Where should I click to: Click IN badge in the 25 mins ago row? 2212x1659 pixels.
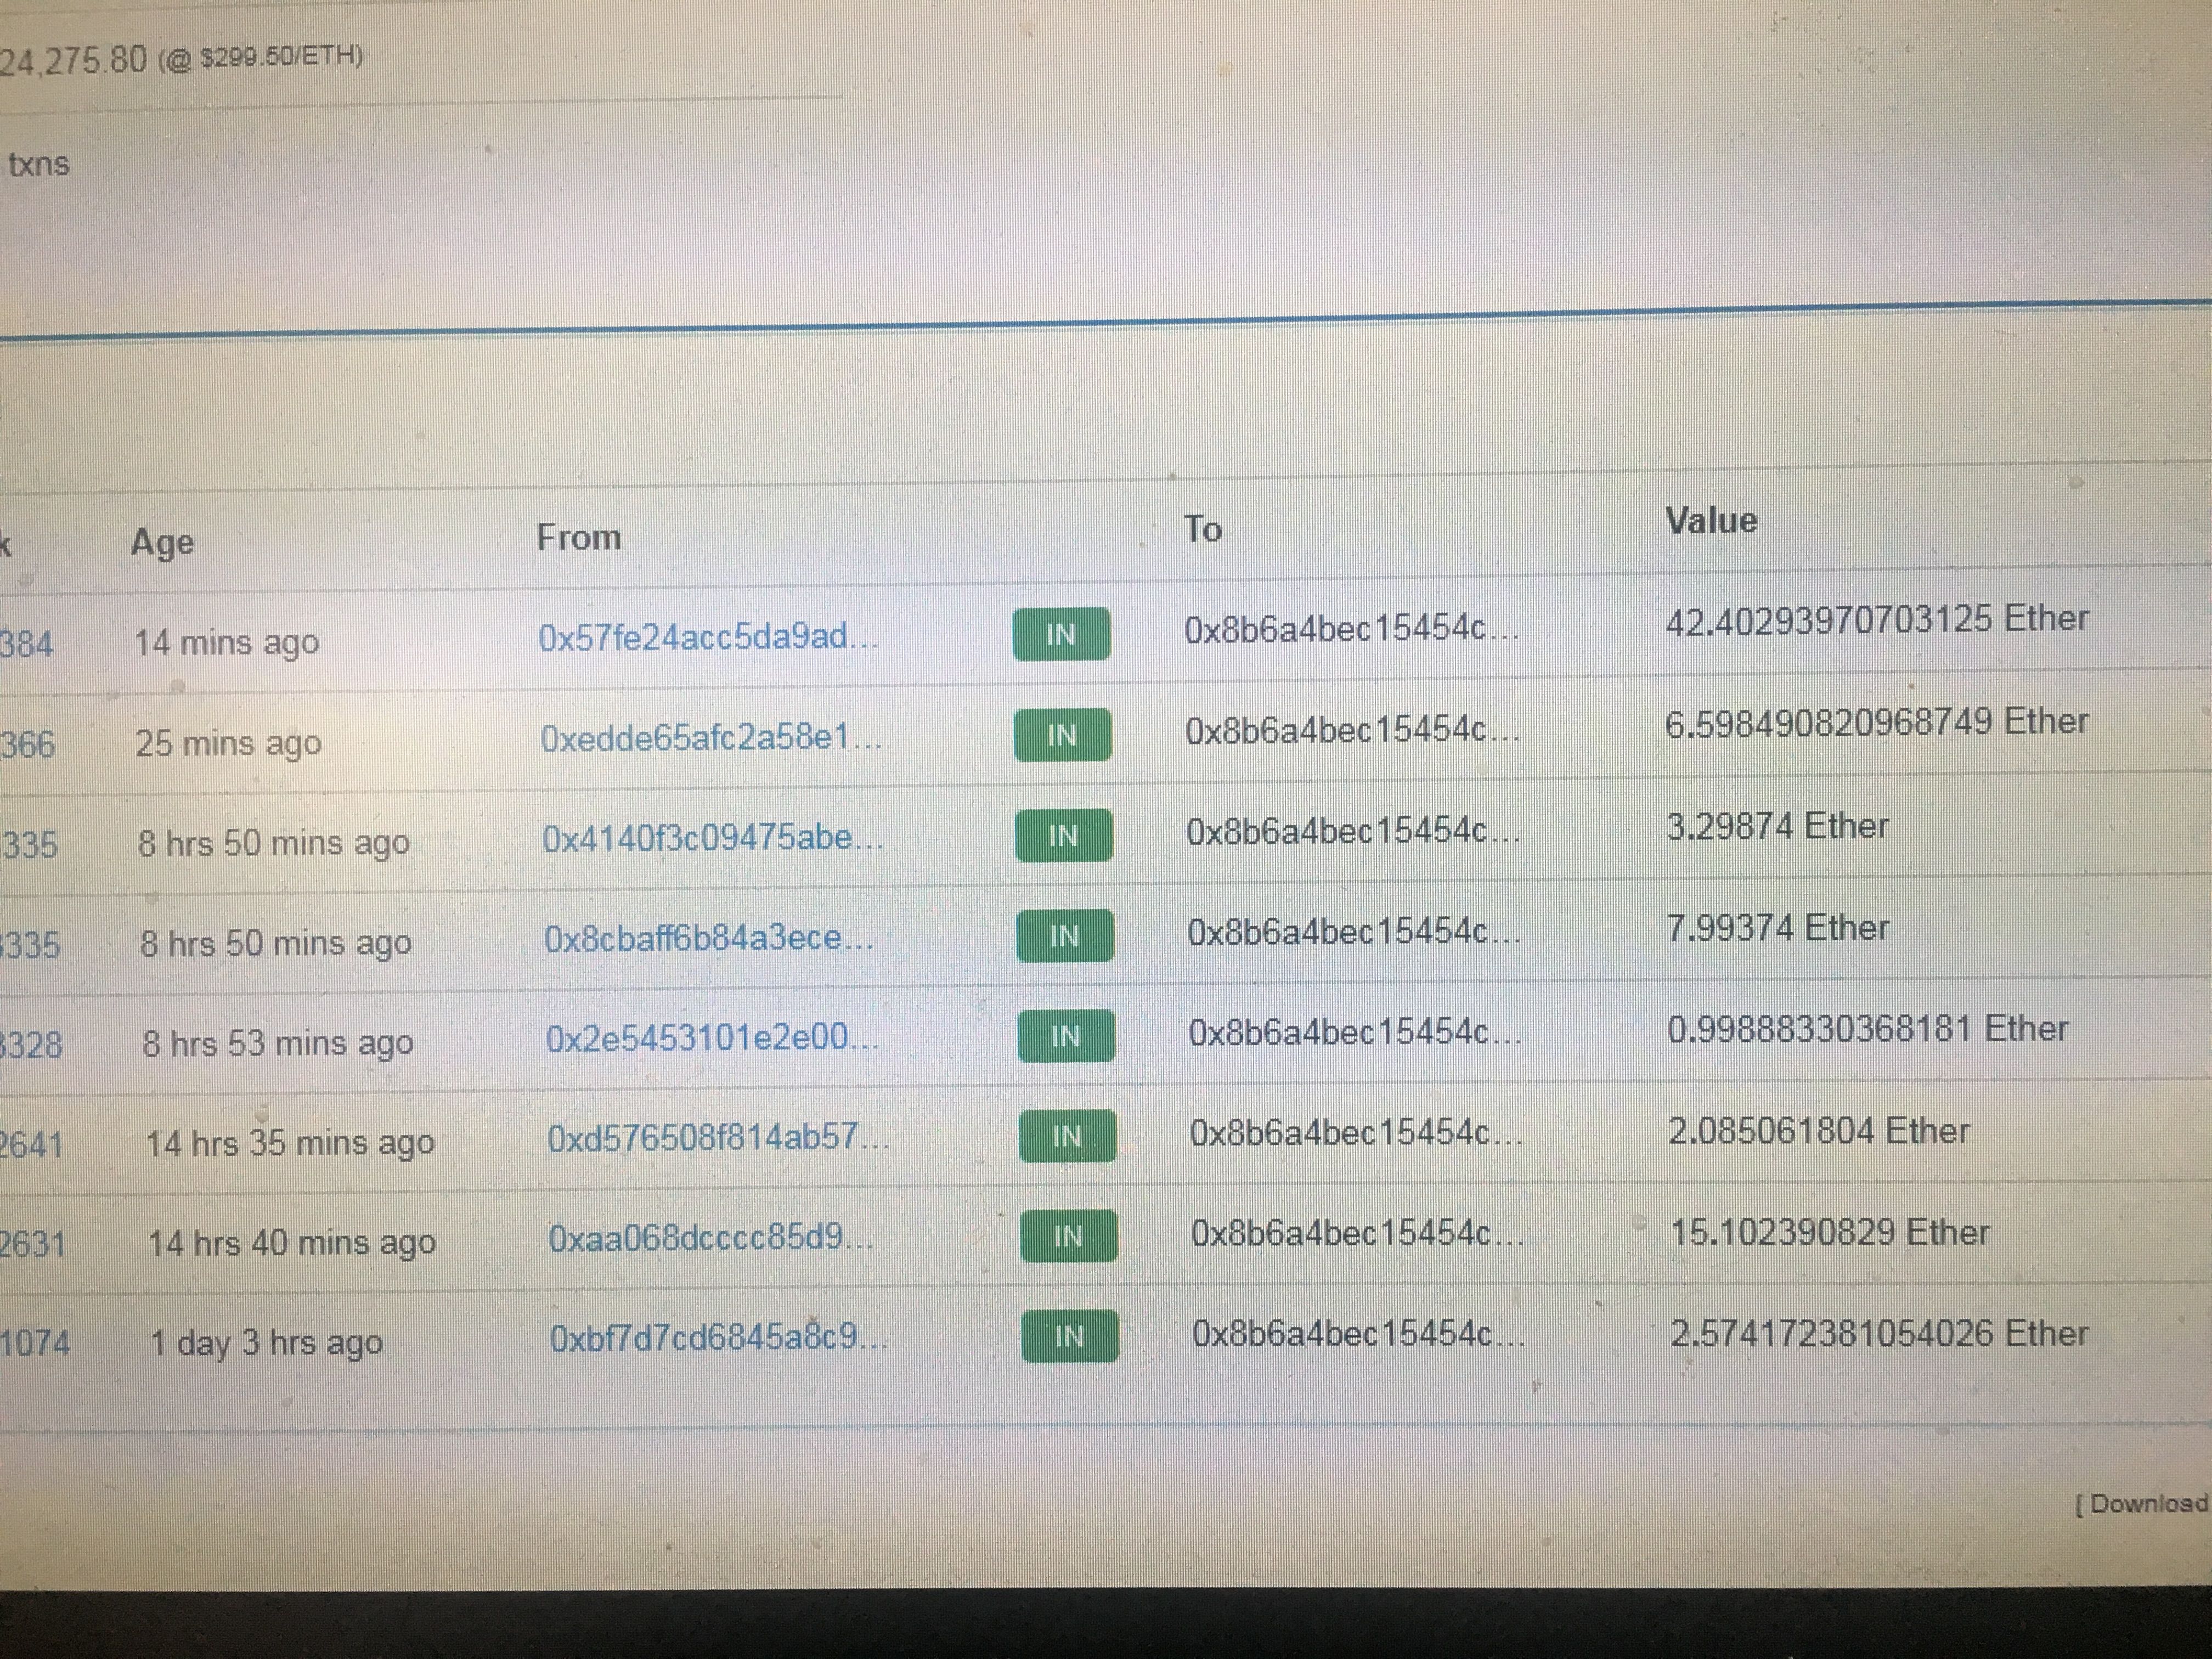(x=1062, y=735)
